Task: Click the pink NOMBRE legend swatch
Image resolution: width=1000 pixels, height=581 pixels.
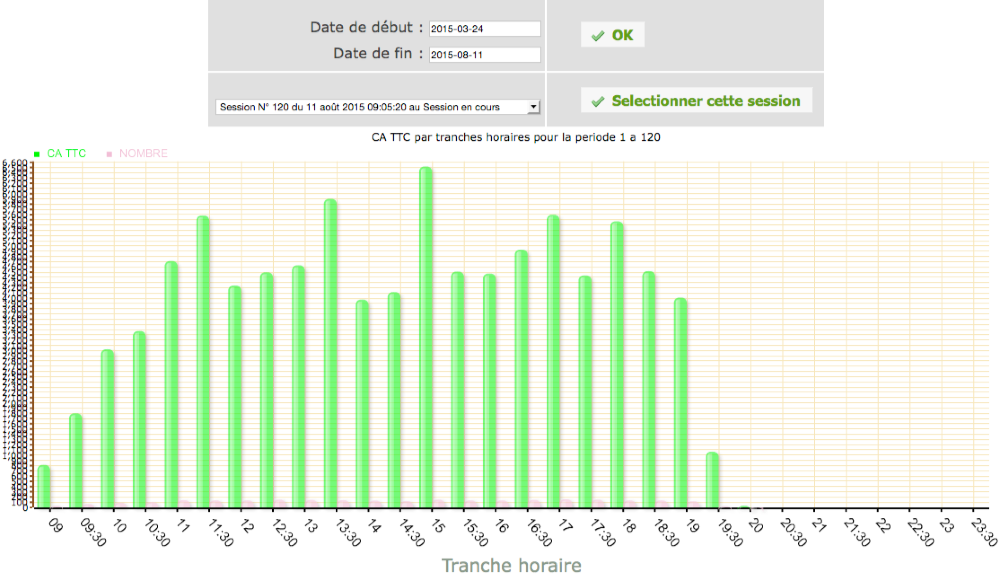Action: (109, 154)
